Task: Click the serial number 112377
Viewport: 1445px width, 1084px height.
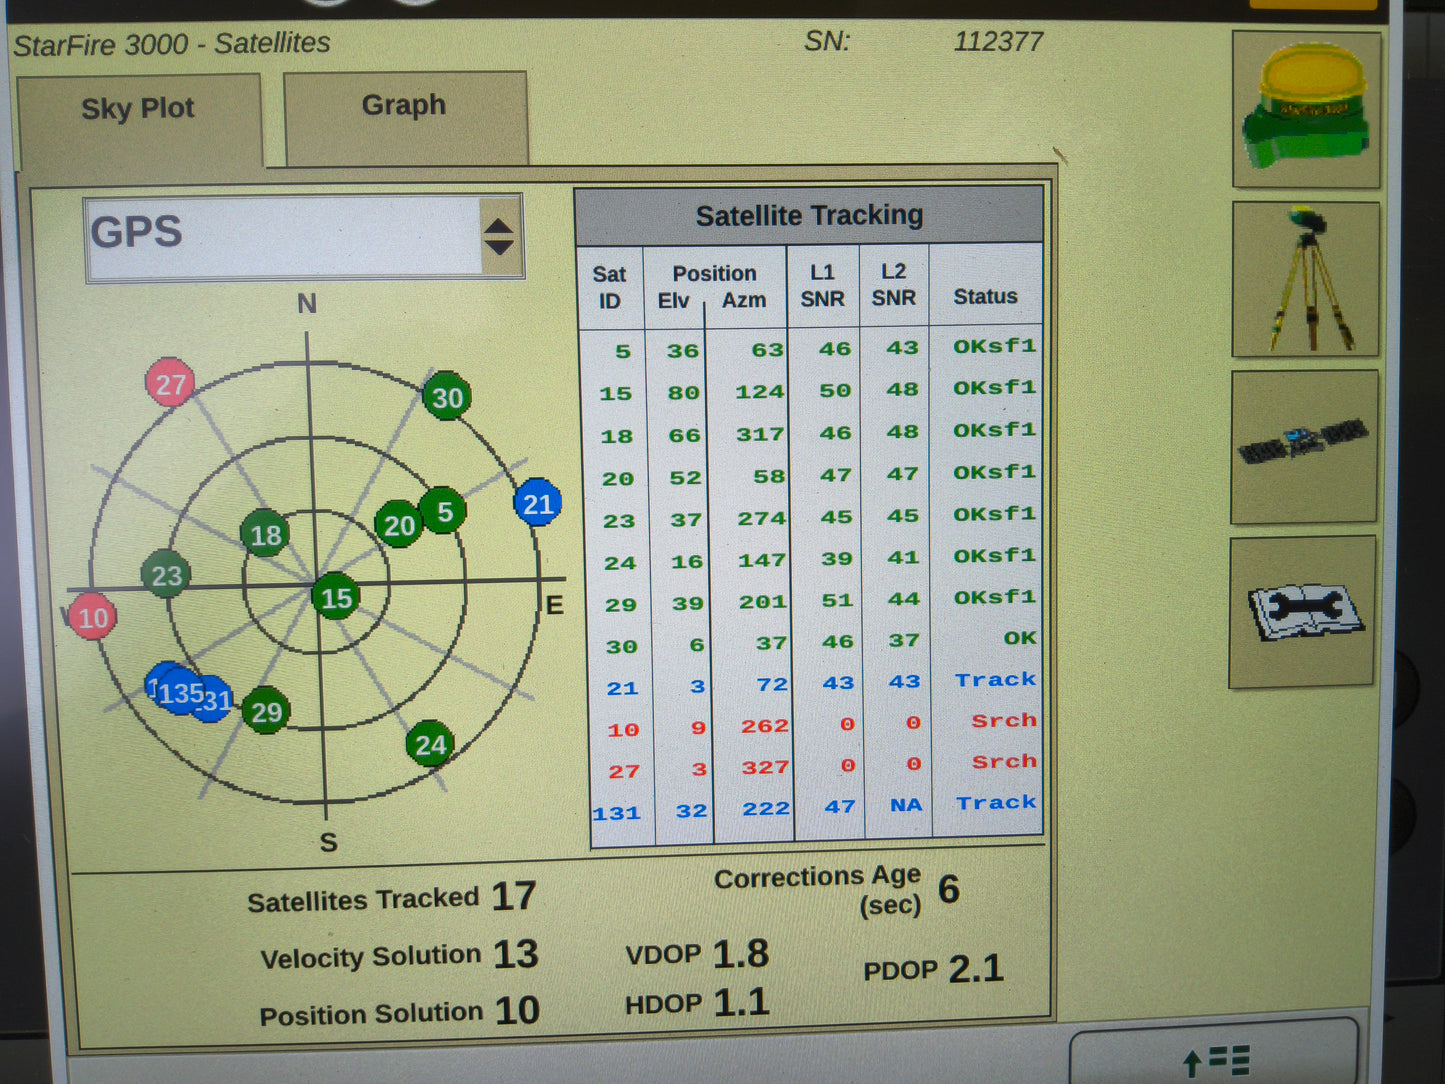Action: (x=998, y=42)
